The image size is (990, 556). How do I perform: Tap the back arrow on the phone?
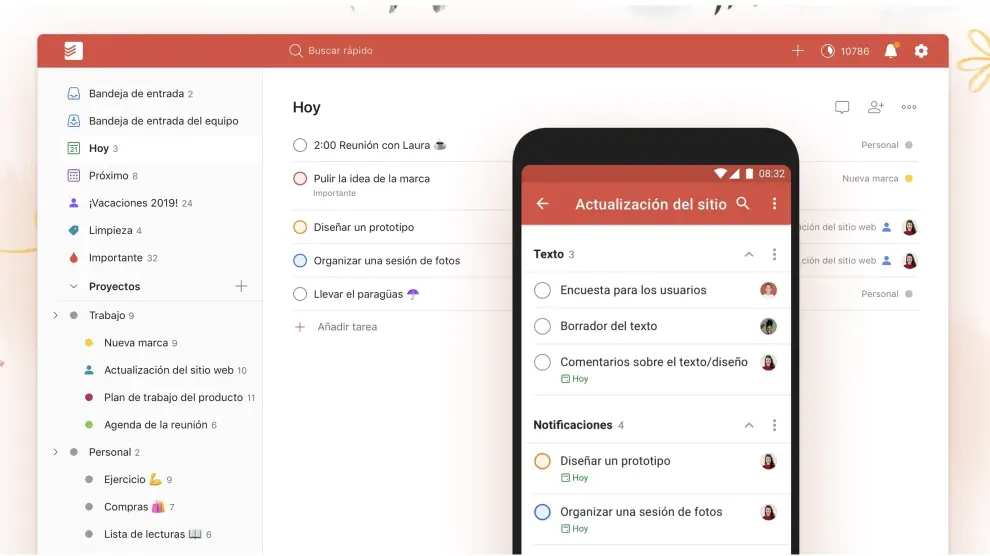click(543, 204)
